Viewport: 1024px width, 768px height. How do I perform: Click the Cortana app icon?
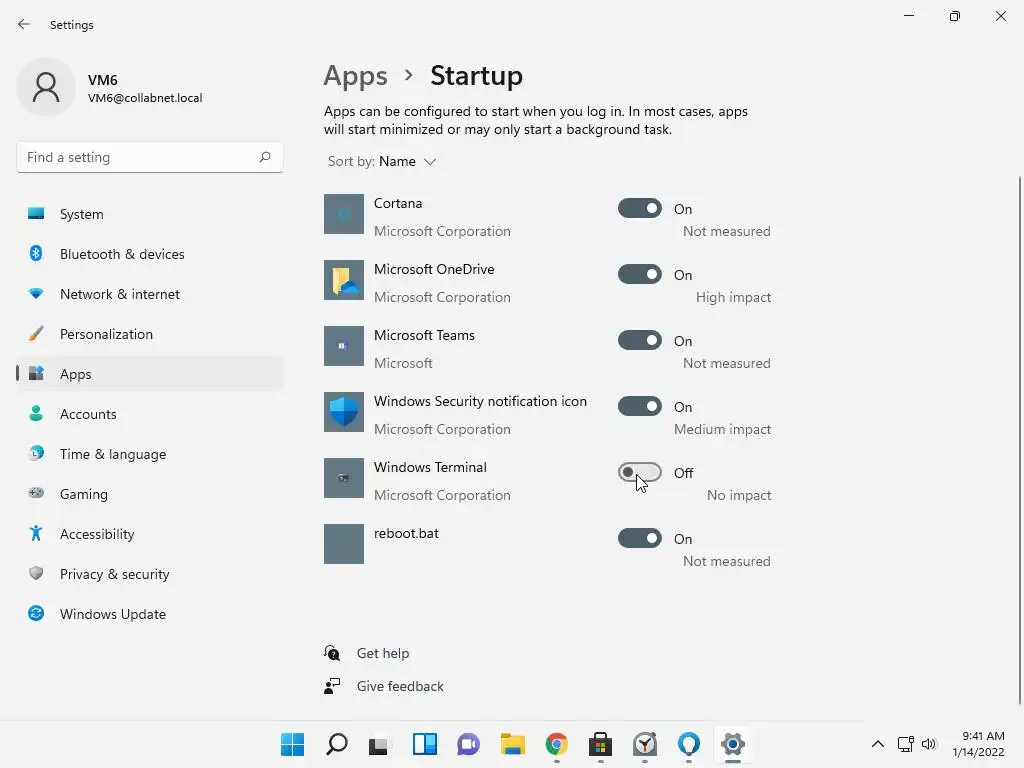(344, 214)
